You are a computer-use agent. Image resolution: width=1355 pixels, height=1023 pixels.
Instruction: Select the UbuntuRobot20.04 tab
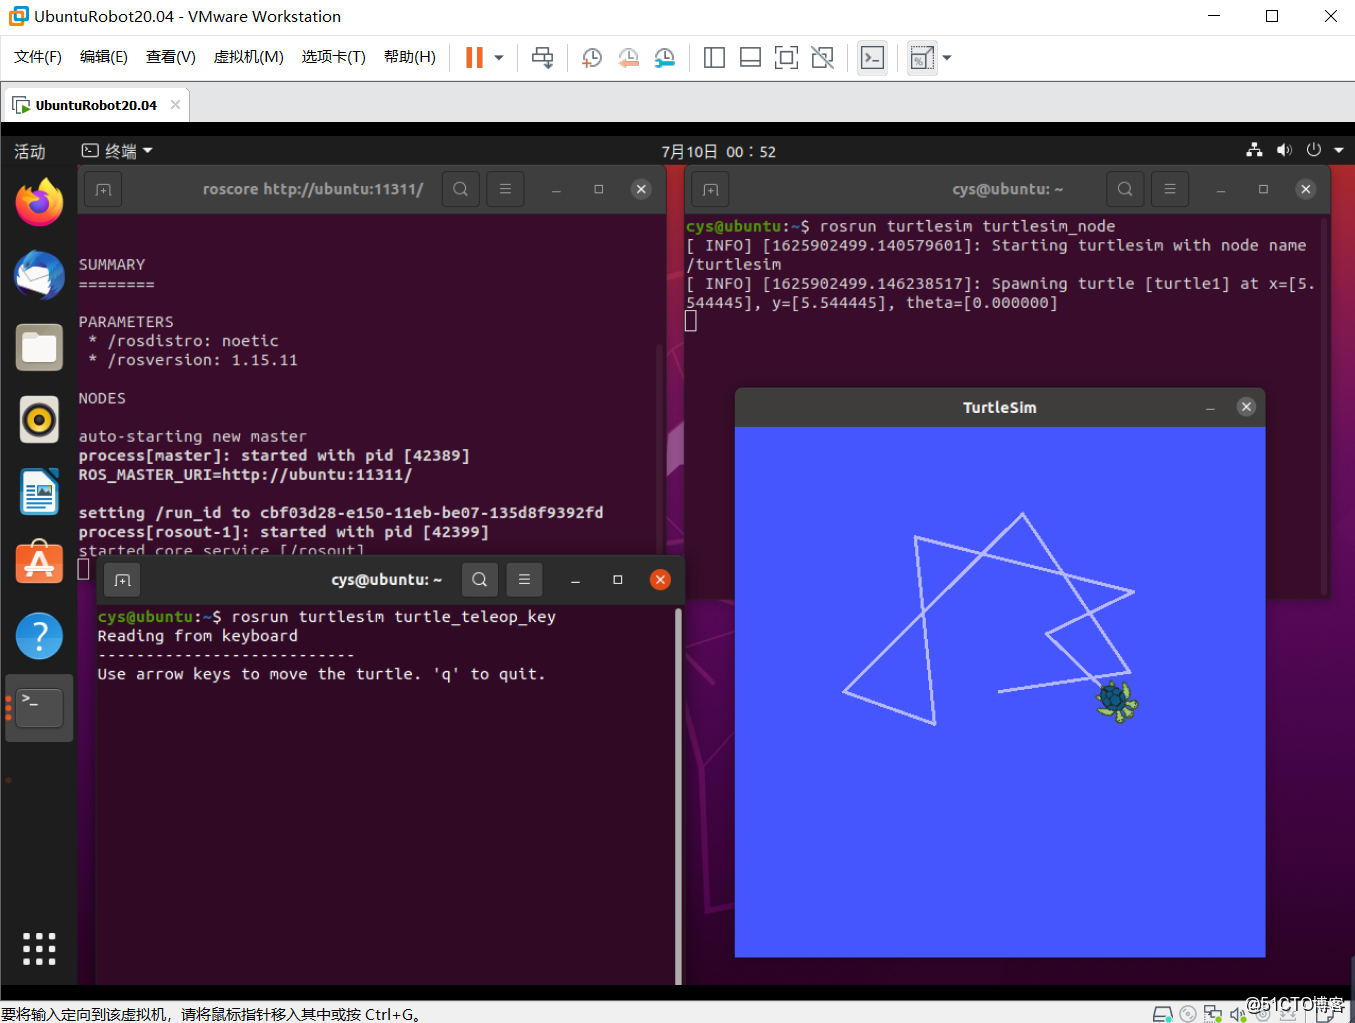96,105
